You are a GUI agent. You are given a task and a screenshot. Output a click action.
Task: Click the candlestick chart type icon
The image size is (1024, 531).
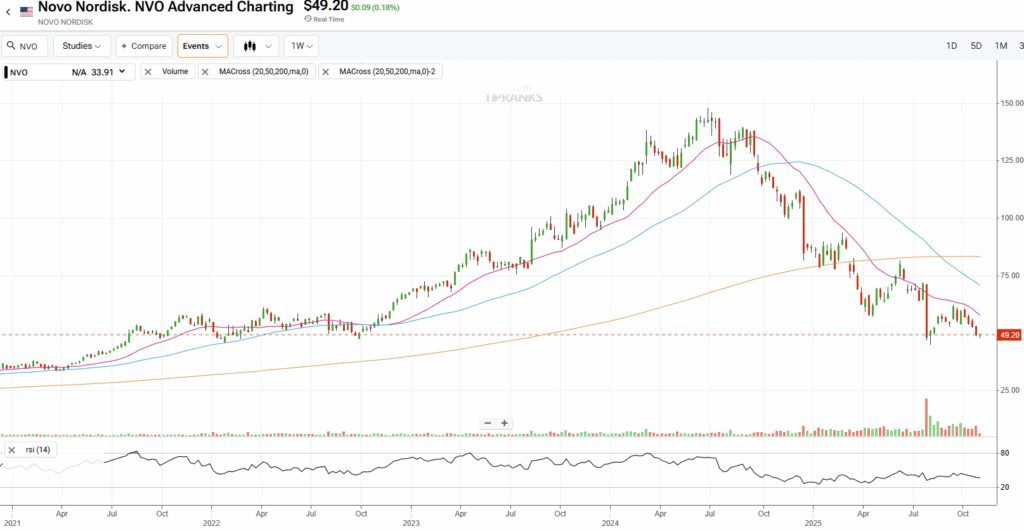click(x=248, y=46)
